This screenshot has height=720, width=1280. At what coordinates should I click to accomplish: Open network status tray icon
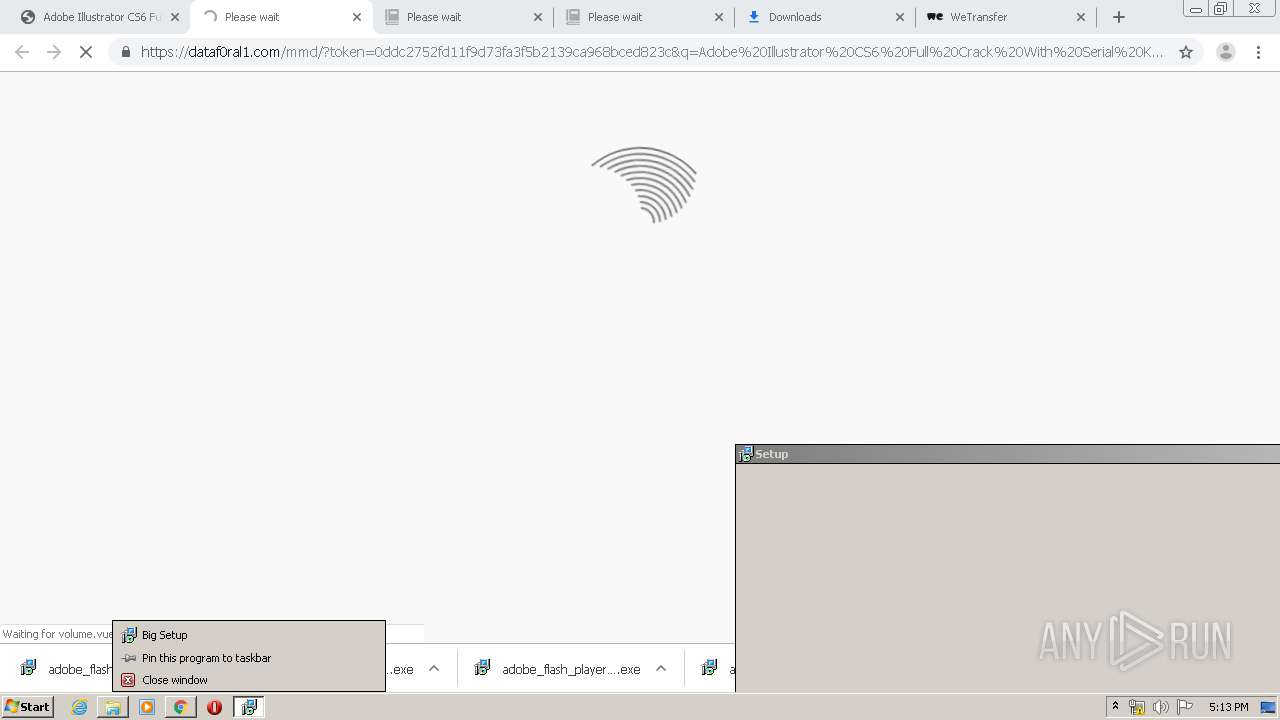[x=1137, y=707]
